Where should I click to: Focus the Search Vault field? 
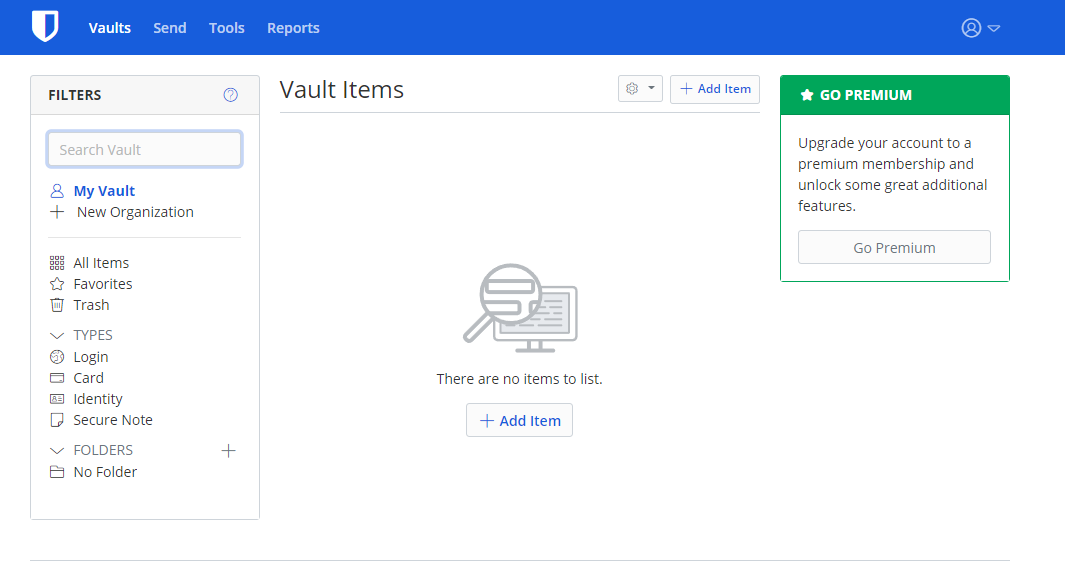coord(145,149)
